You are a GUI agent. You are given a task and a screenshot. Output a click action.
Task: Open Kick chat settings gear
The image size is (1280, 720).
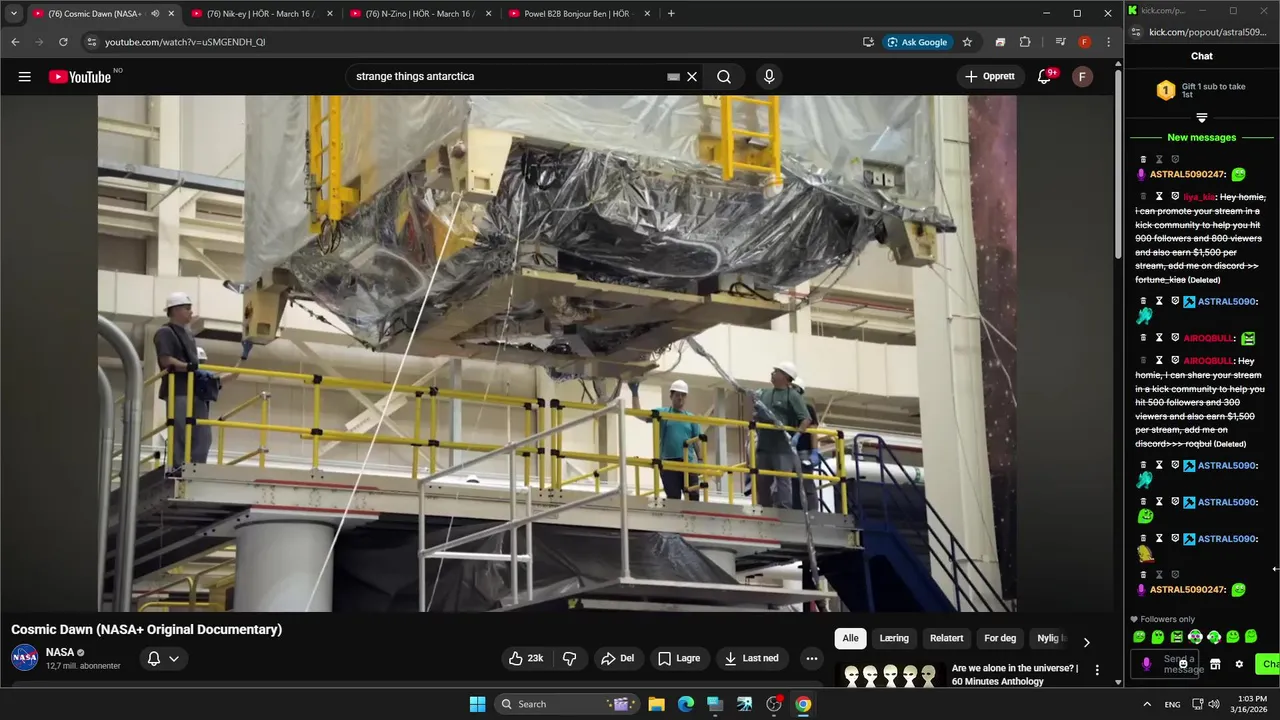pyautogui.click(x=1239, y=664)
